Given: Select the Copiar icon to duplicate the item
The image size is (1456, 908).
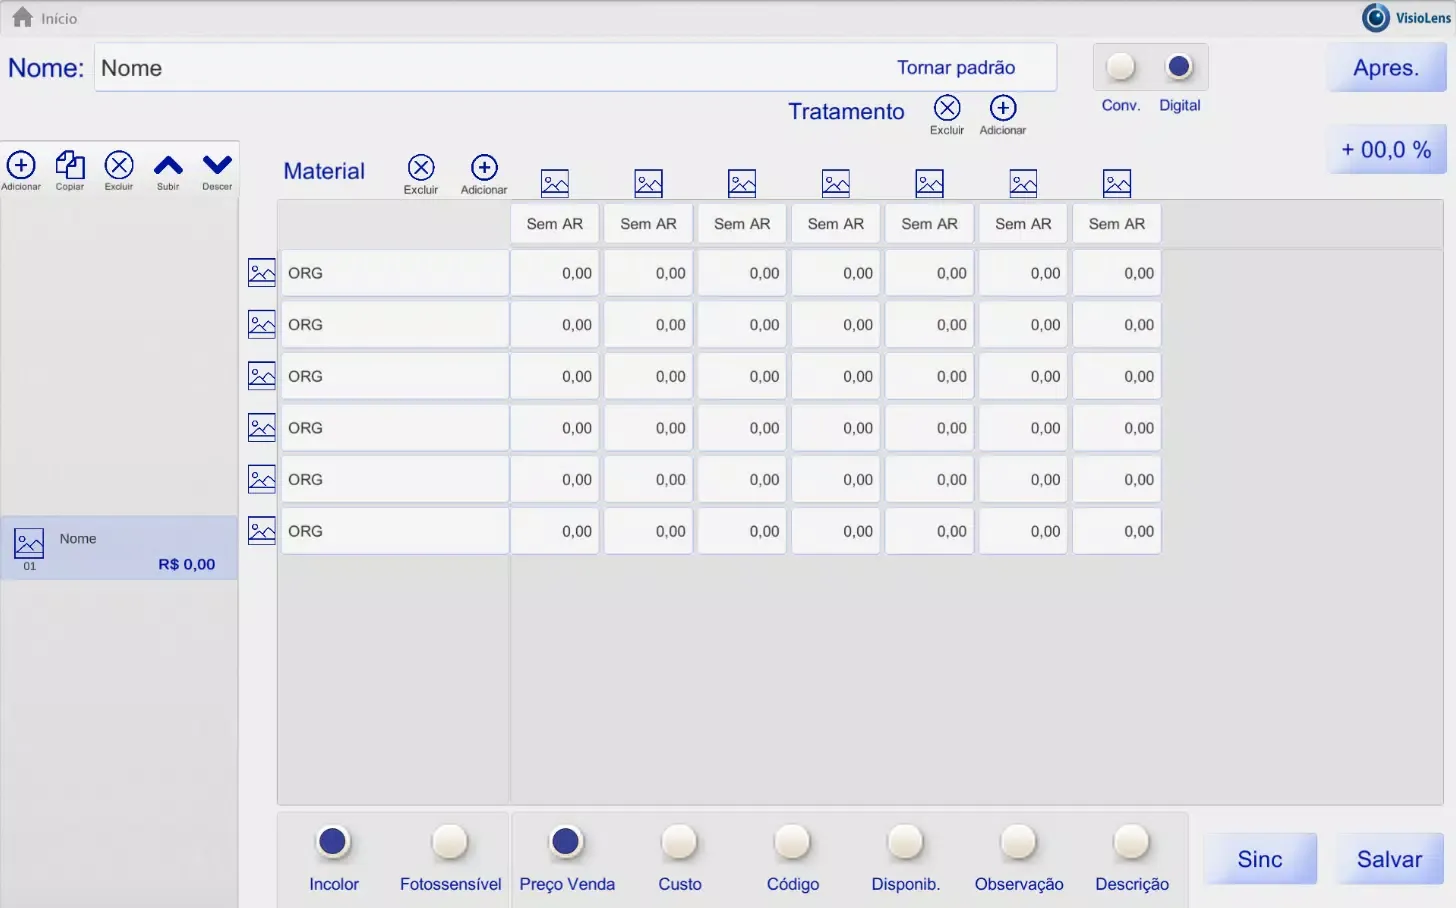Looking at the screenshot, I should coord(70,165).
